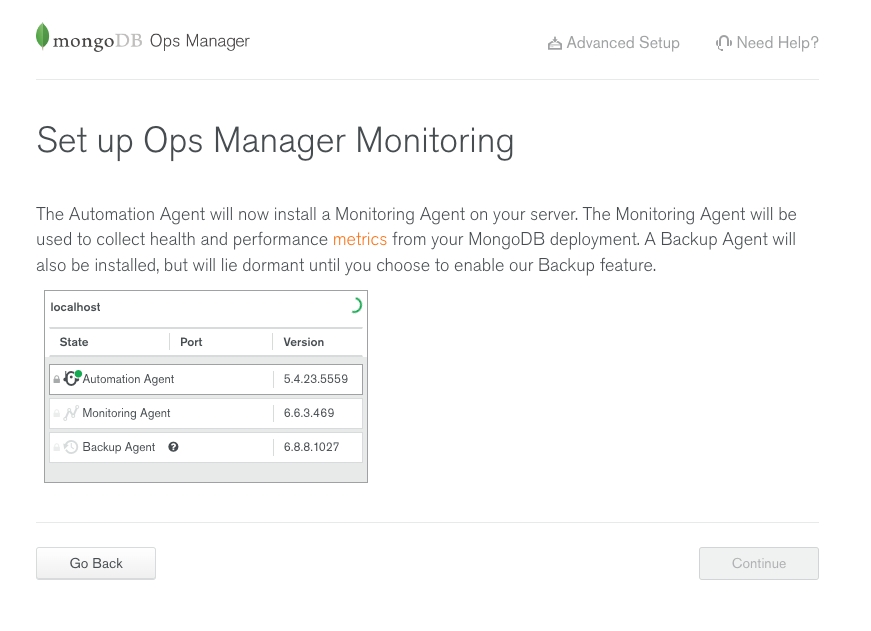Image resolution: width=871 pixels, height=631 pixels.
Task: Open the Advanced Setup link
Action: 622,43
